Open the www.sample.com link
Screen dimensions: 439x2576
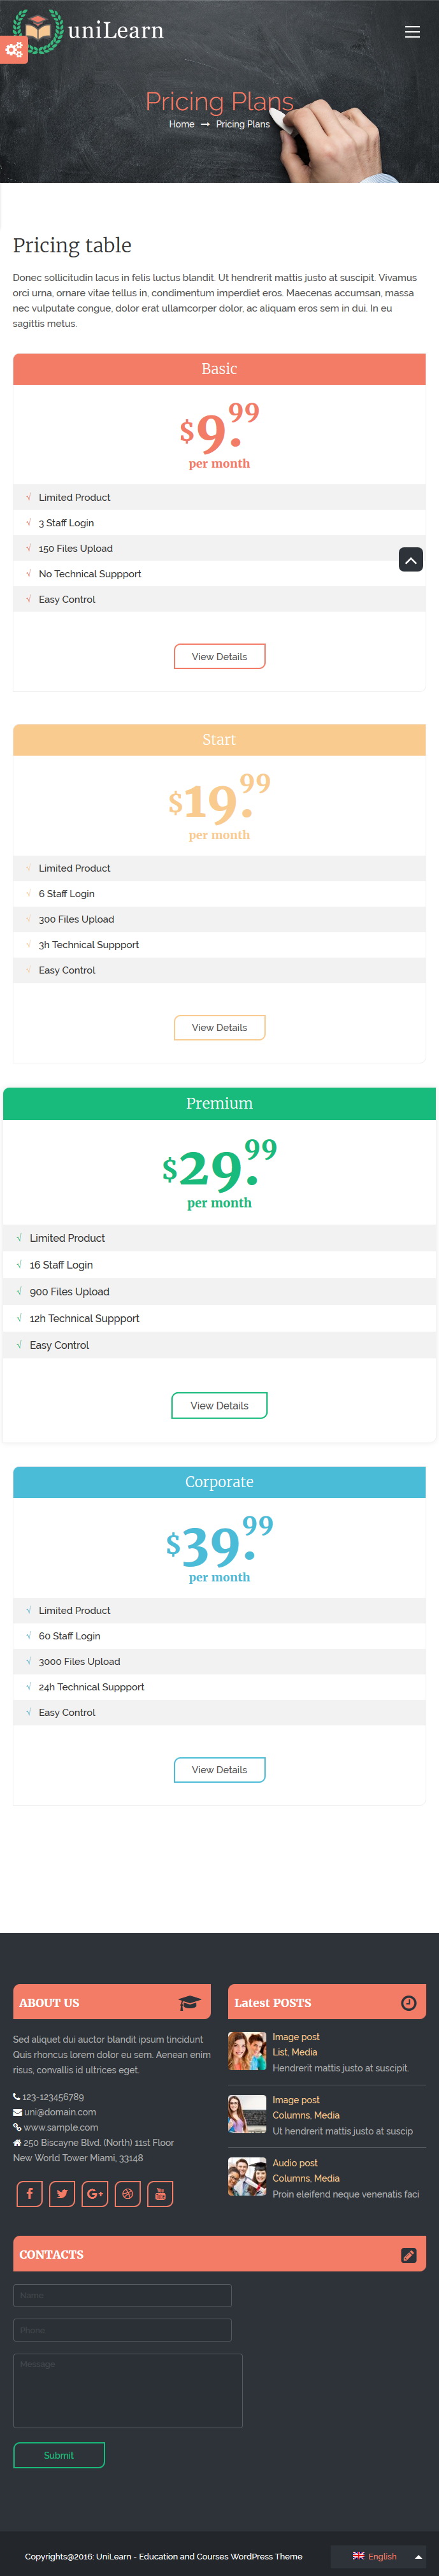click(x=61, y=2127)
